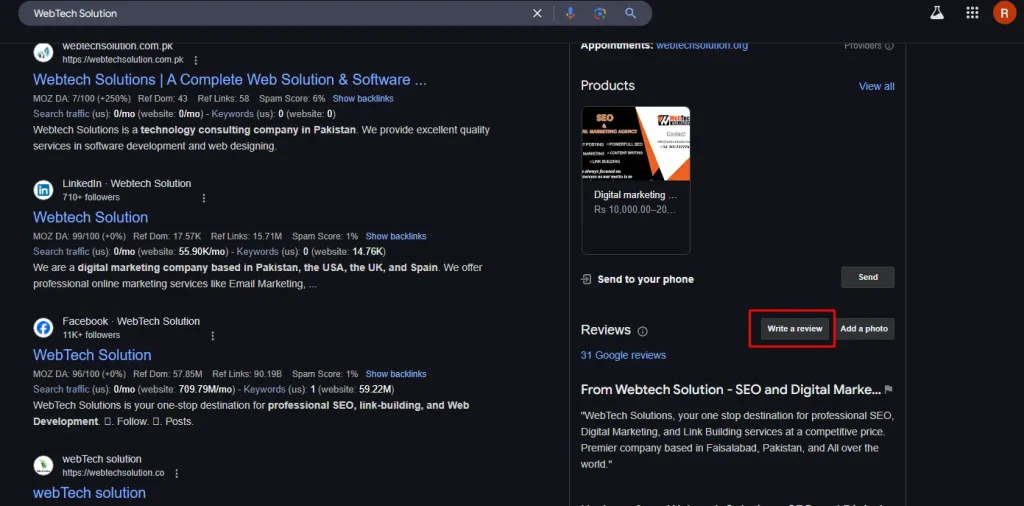Click the magnifier search icon
Image resolution: width=1024 pixels, height=506 pixels.
click(x=630, y=13)
